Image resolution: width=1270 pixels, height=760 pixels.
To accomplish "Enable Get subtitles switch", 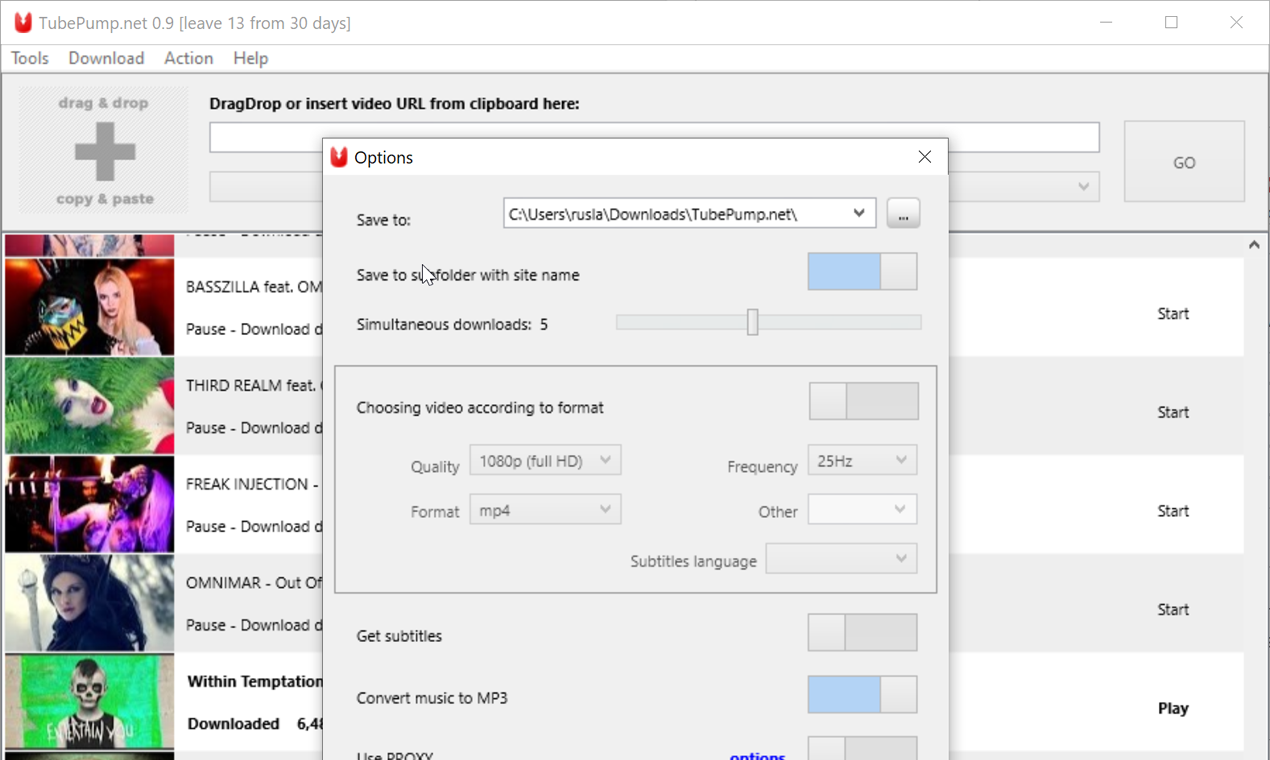I will [862, 633].
